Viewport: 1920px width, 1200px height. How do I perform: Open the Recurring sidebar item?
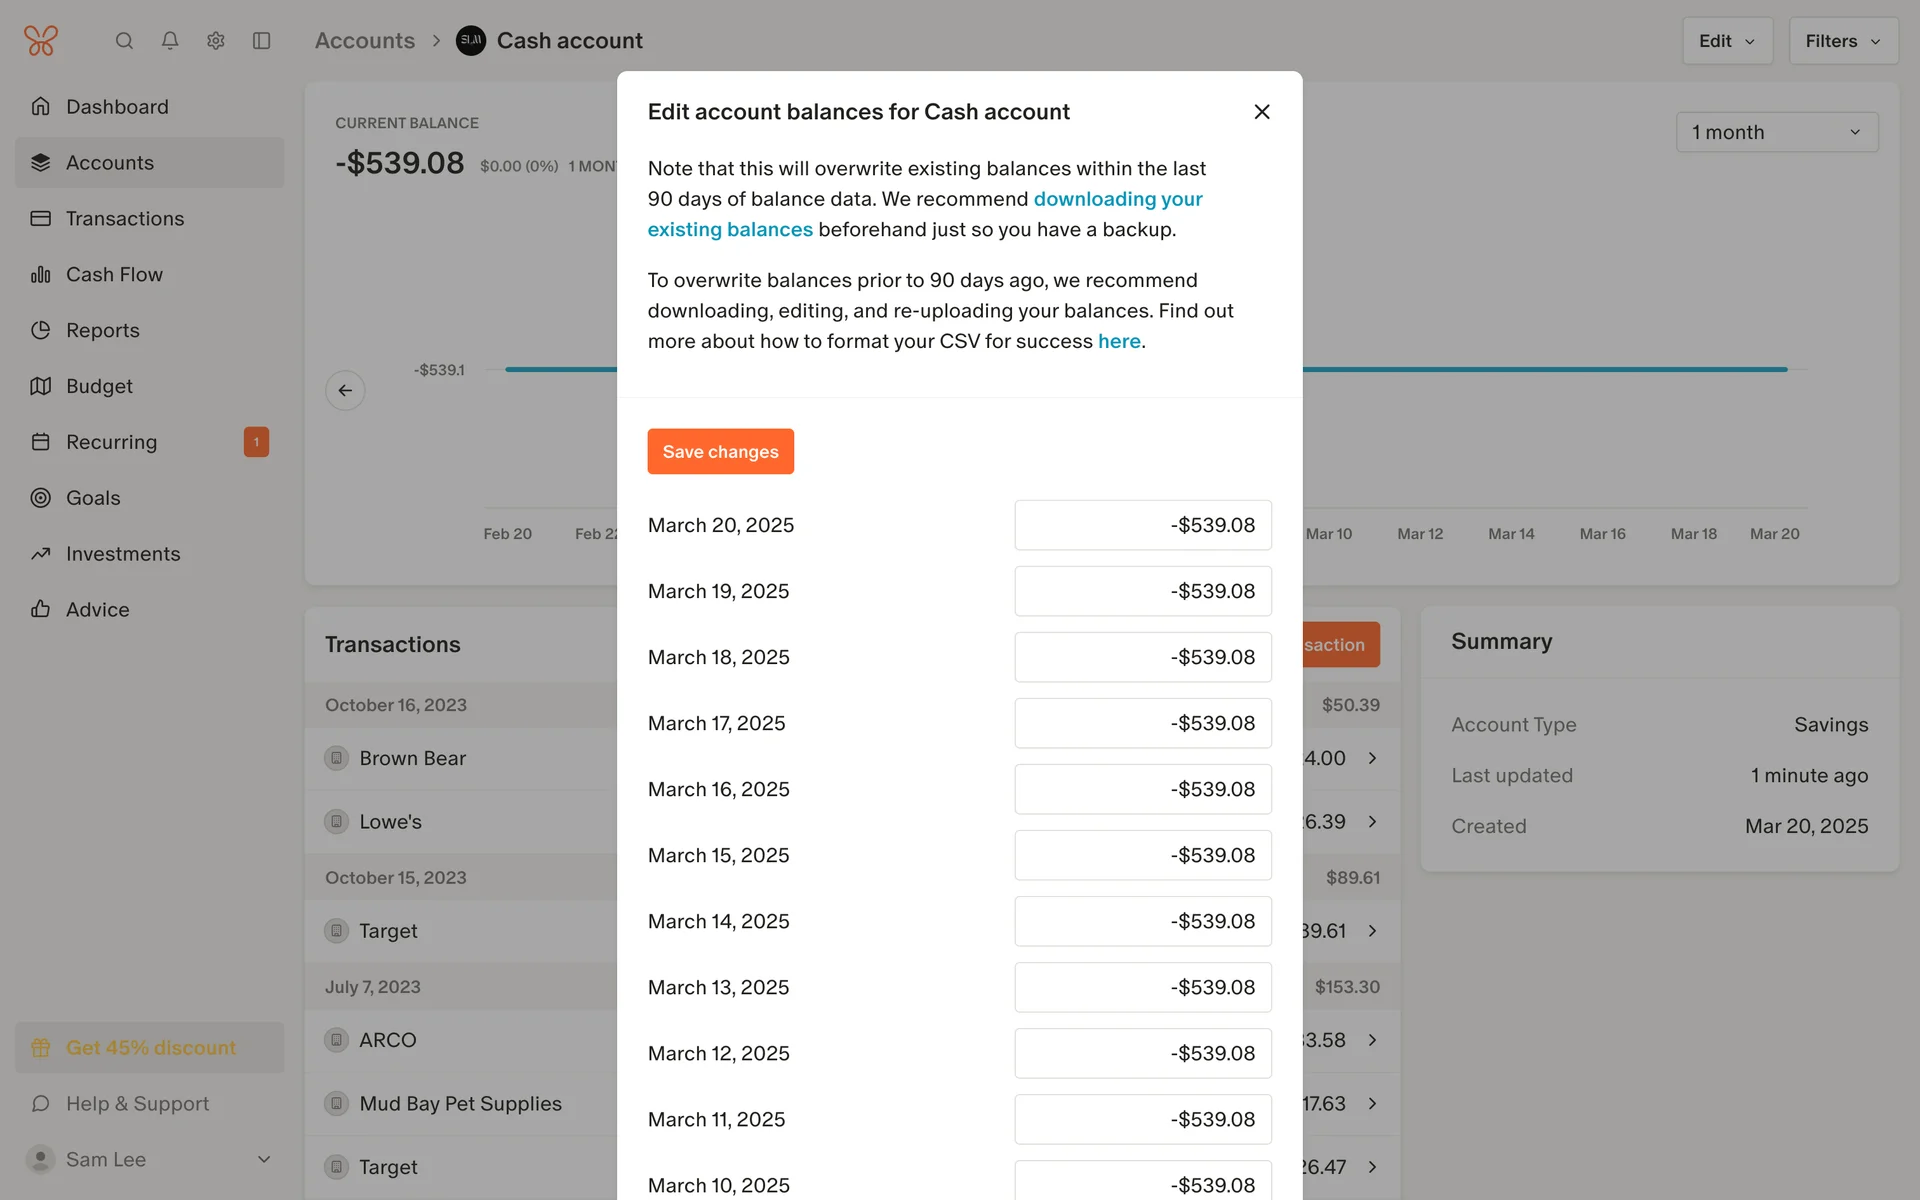(111, 442)
